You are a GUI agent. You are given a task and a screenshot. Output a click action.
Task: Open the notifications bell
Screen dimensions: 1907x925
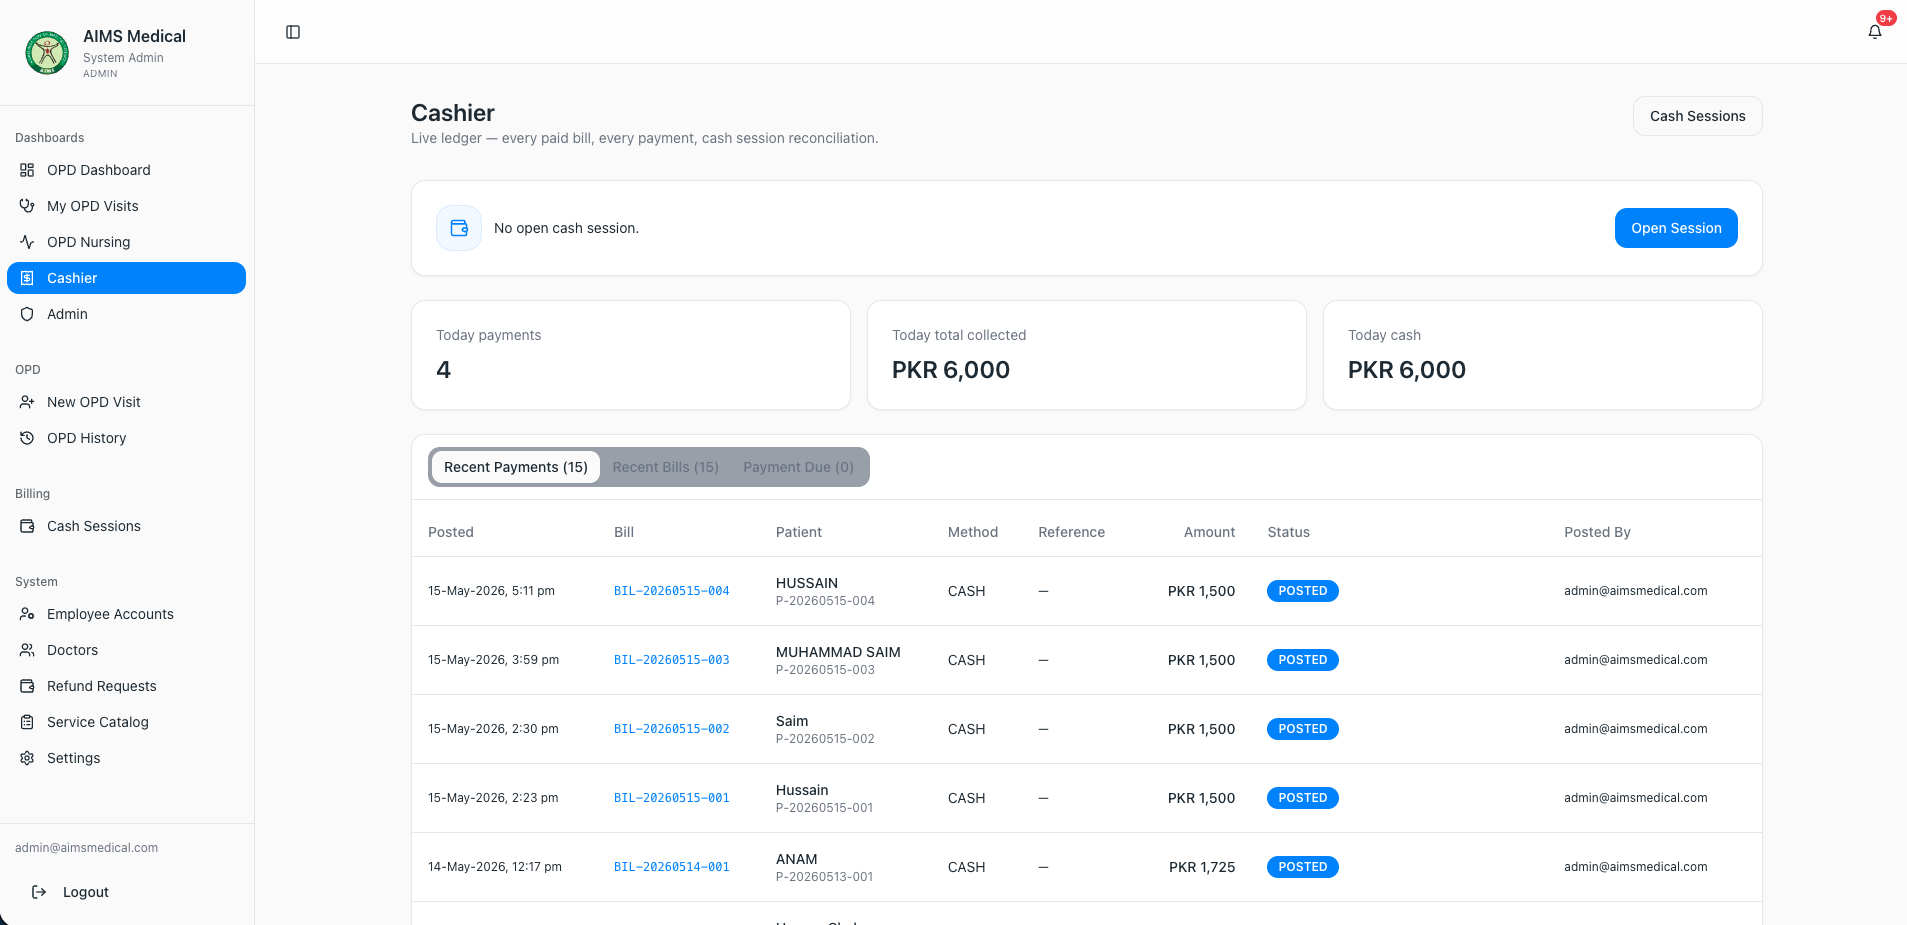pyautogui.click(x=1875, y=32)
